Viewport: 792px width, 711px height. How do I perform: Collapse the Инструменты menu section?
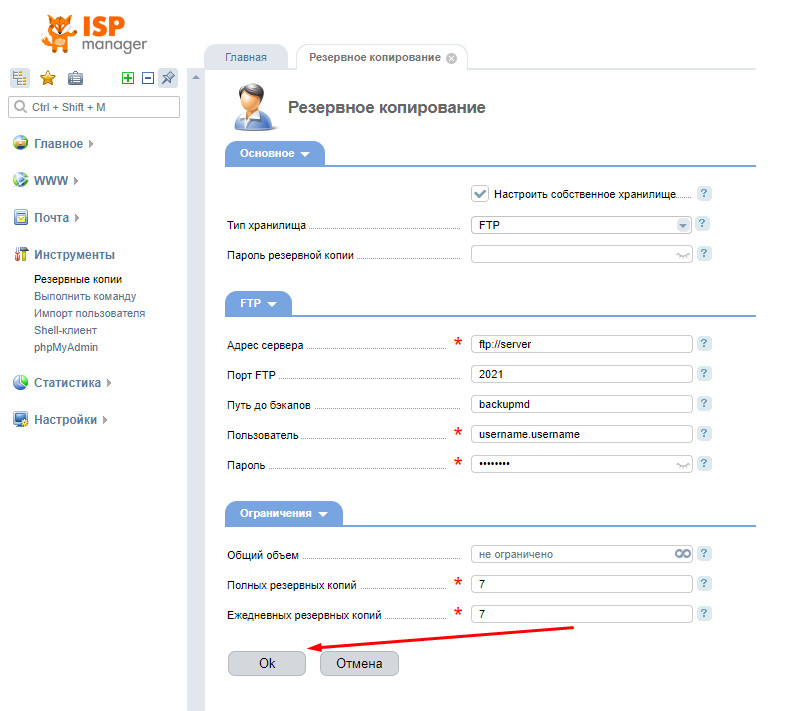74,255
